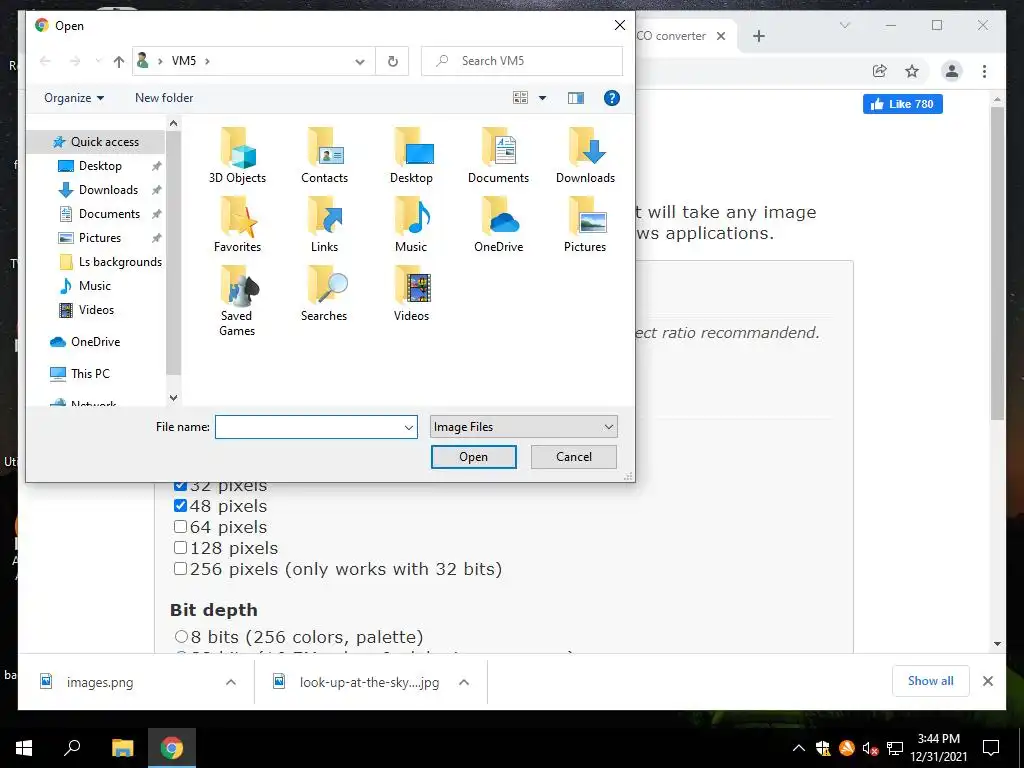Open the dialog Help icon
The height and width of the screenshot is (768, 1024).
click(x=611, y=98)
